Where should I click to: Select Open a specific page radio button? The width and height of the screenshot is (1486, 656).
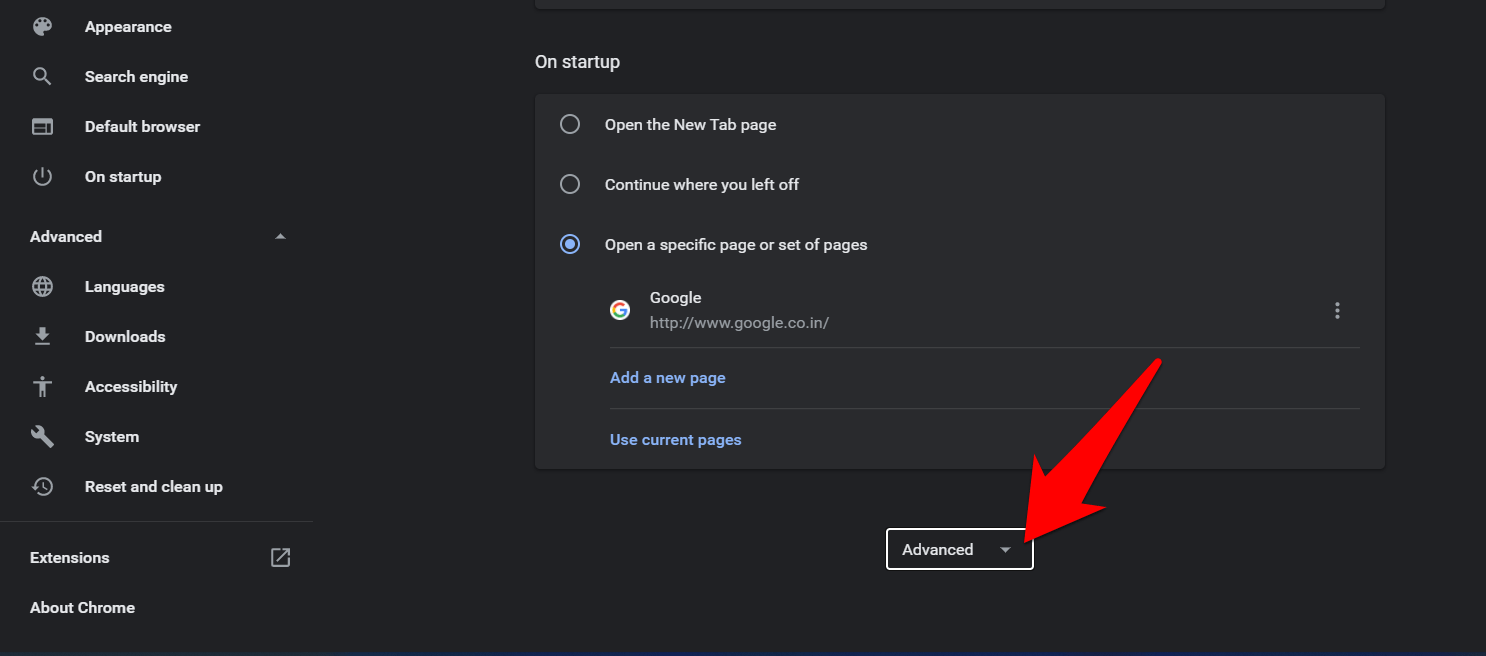[570, 245]
